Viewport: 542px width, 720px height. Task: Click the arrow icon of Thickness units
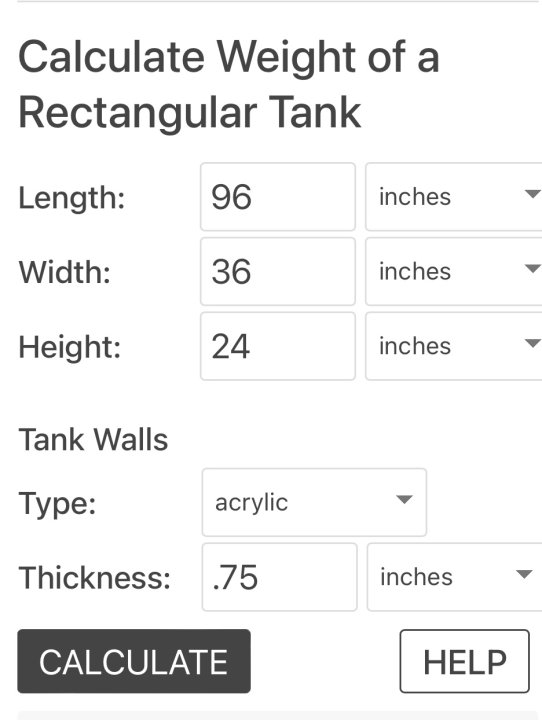pyautogui.click(x=524, y=574)
